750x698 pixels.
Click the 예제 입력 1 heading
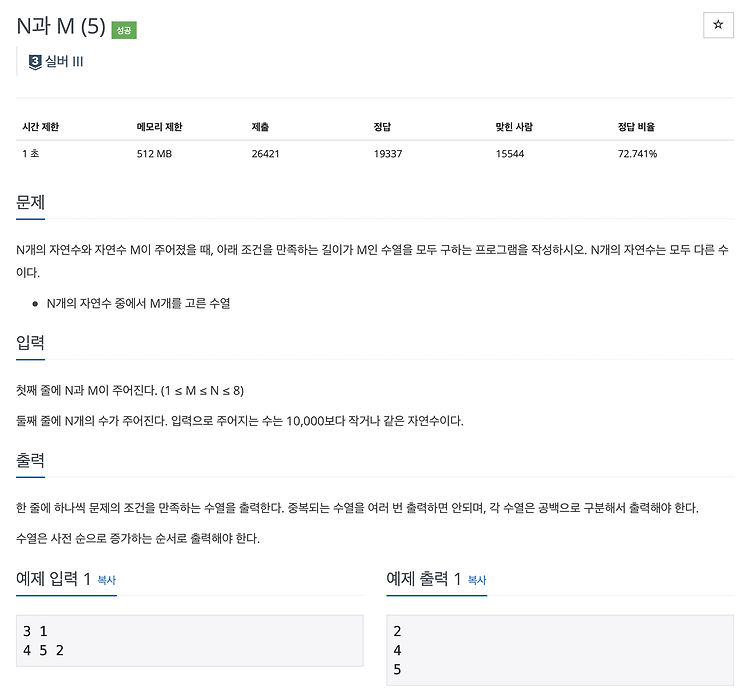click(x=54, y=579)
